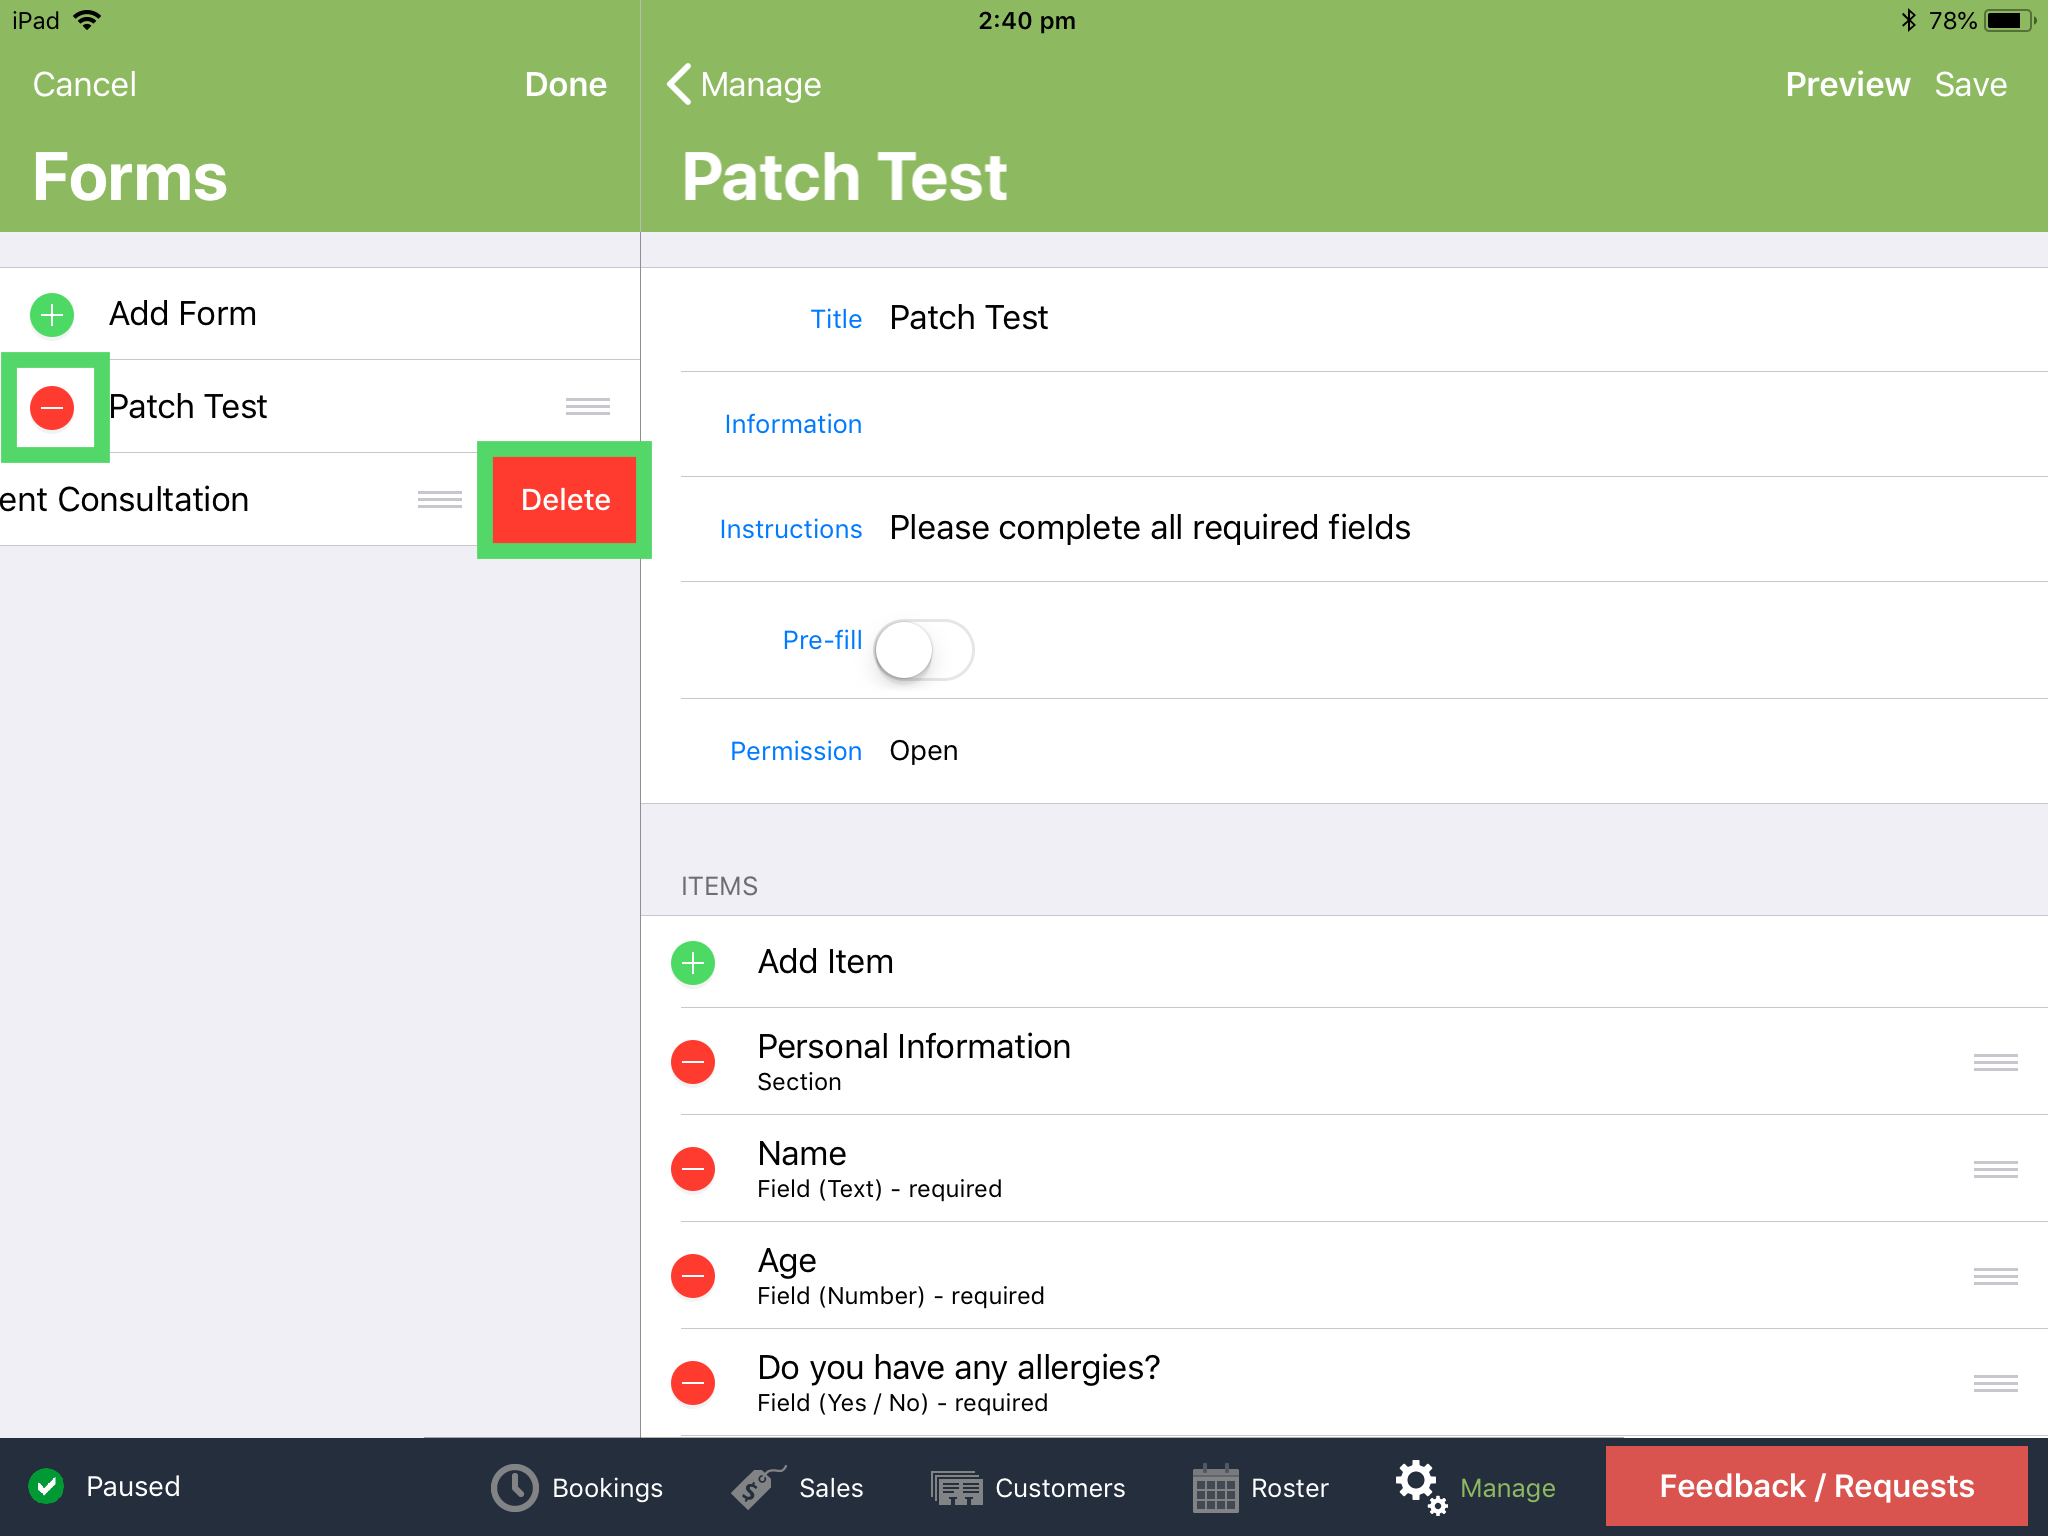The width and height of the screenshot is (2048, 1536).
Task: Toggle the Pre-fill switch
Action: point(923,650)
